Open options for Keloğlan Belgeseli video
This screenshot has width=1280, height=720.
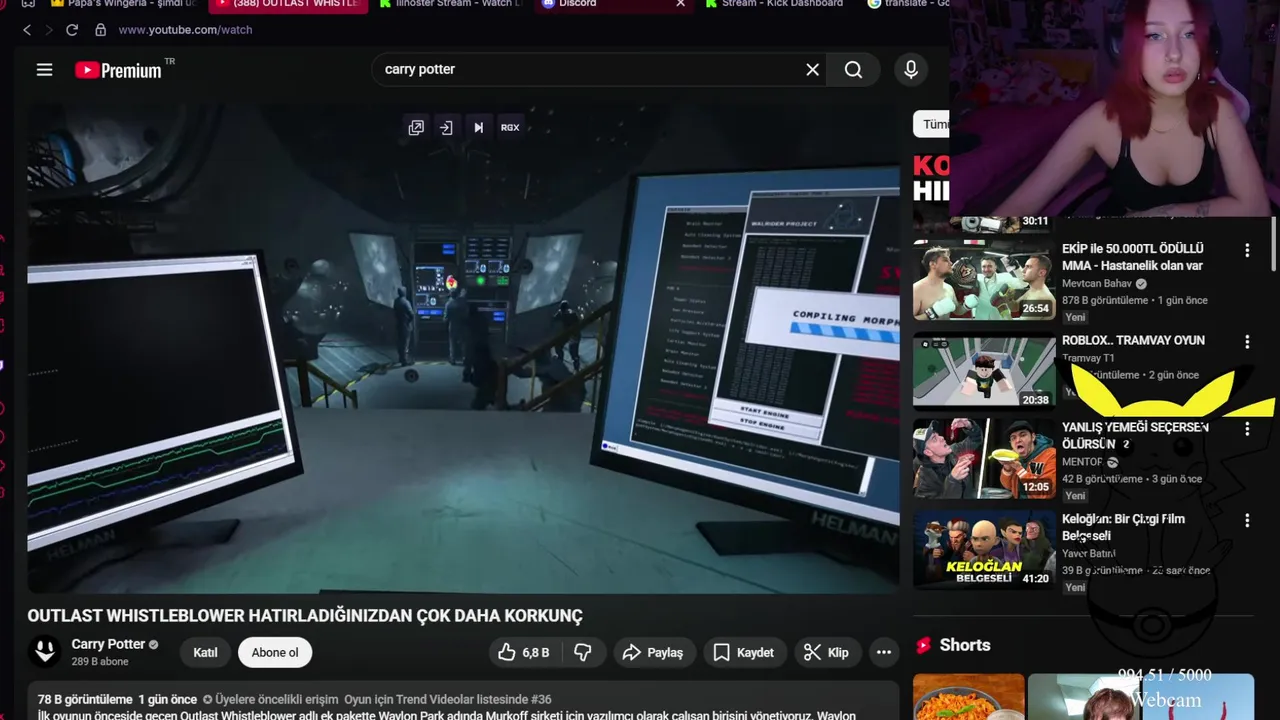click(1247, 521)
